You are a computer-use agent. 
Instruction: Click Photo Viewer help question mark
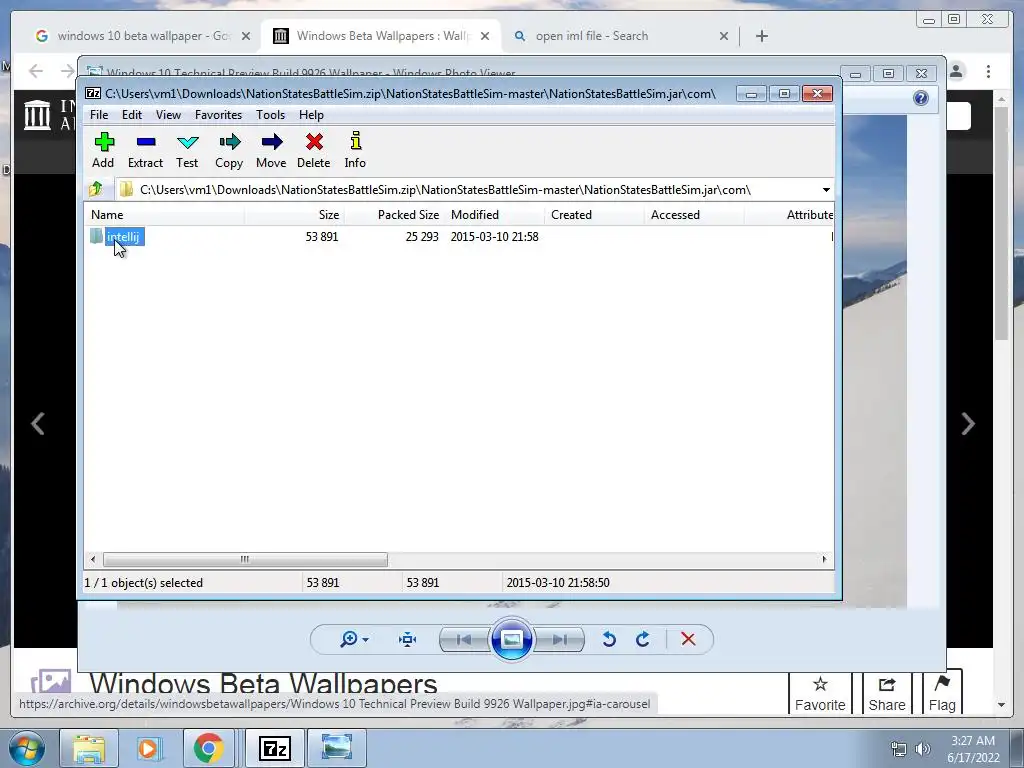[x=921, y=98]
